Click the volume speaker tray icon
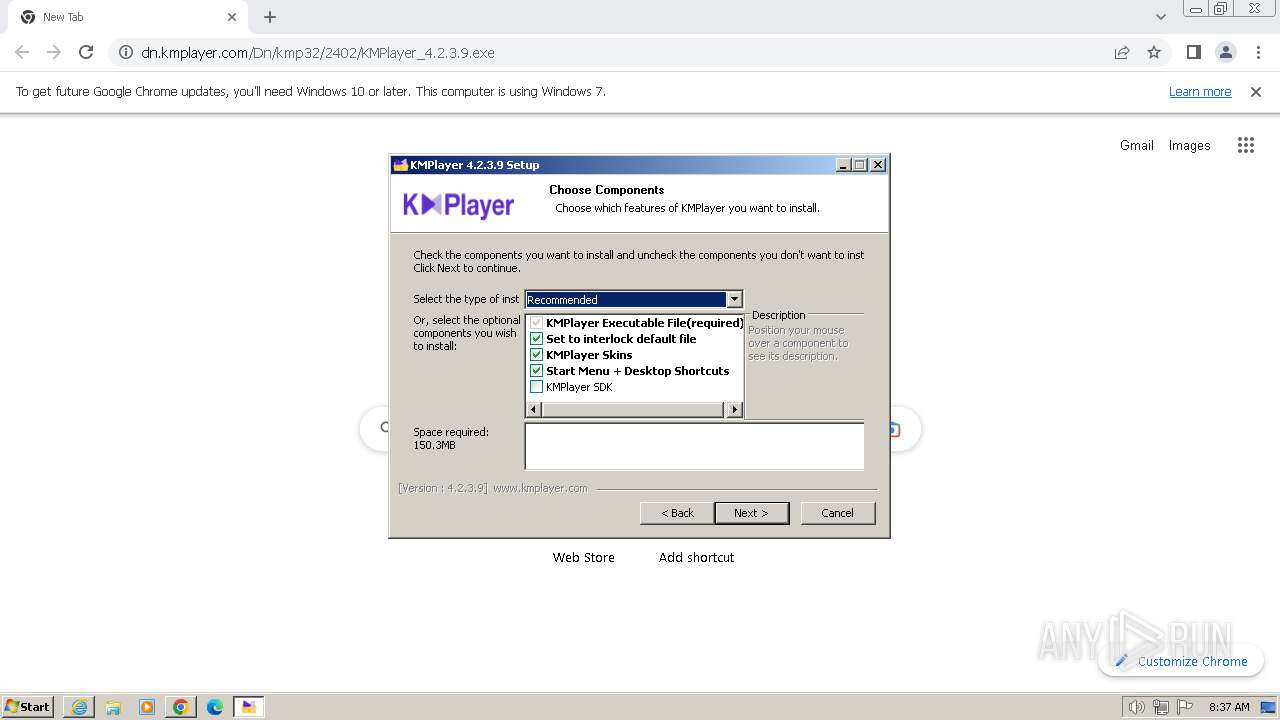1280x720 pixels. (1136, 707)
